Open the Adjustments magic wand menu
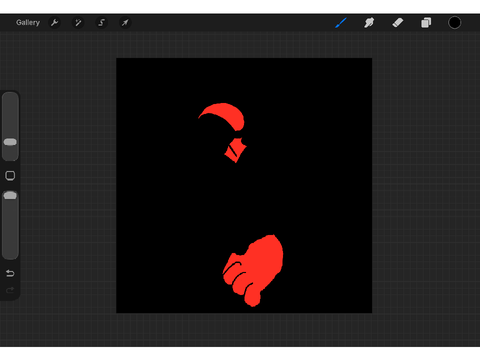The image size is (480, 360). (x=78, y=23)
